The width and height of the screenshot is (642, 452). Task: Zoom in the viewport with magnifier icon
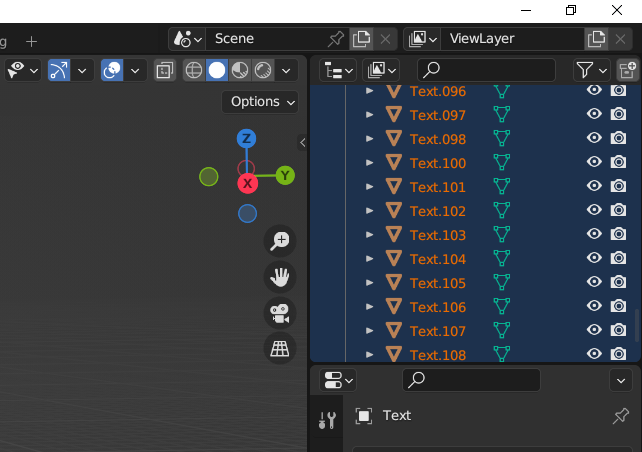point(280,241)
